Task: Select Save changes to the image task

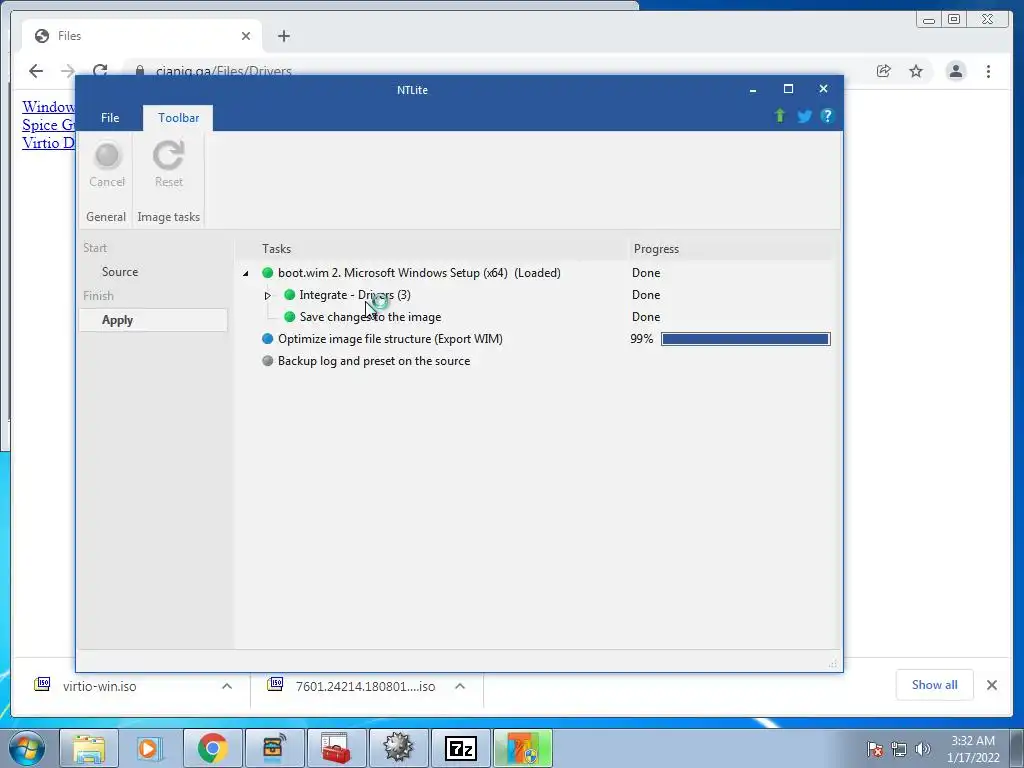Action: tap(370, 317)
